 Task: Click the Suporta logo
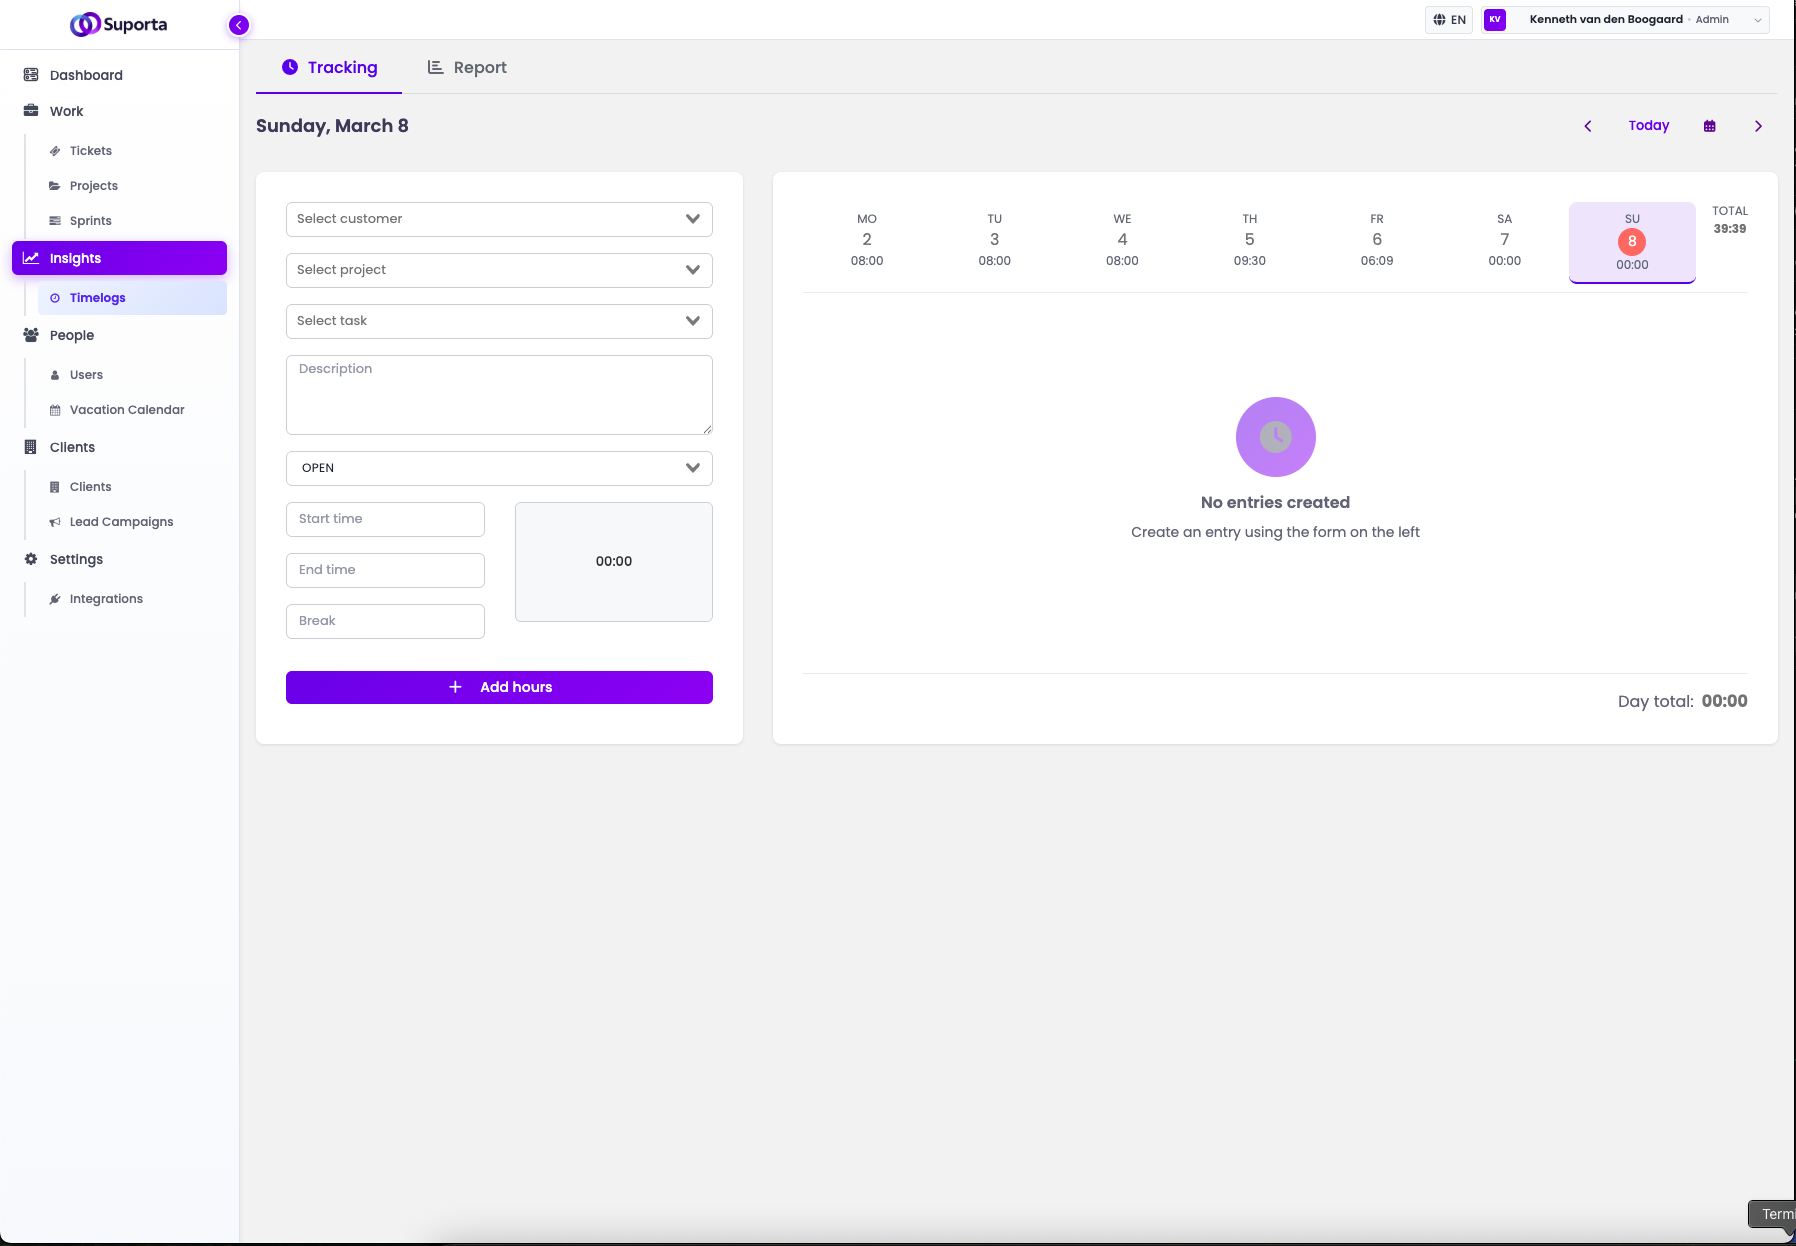coord(119,24)
